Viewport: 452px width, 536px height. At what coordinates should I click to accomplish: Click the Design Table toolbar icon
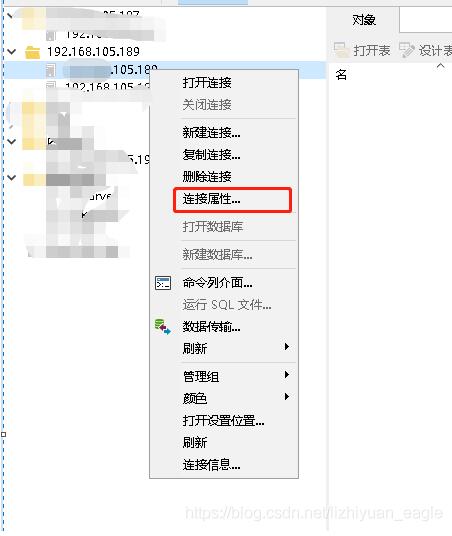coord(407,51)
